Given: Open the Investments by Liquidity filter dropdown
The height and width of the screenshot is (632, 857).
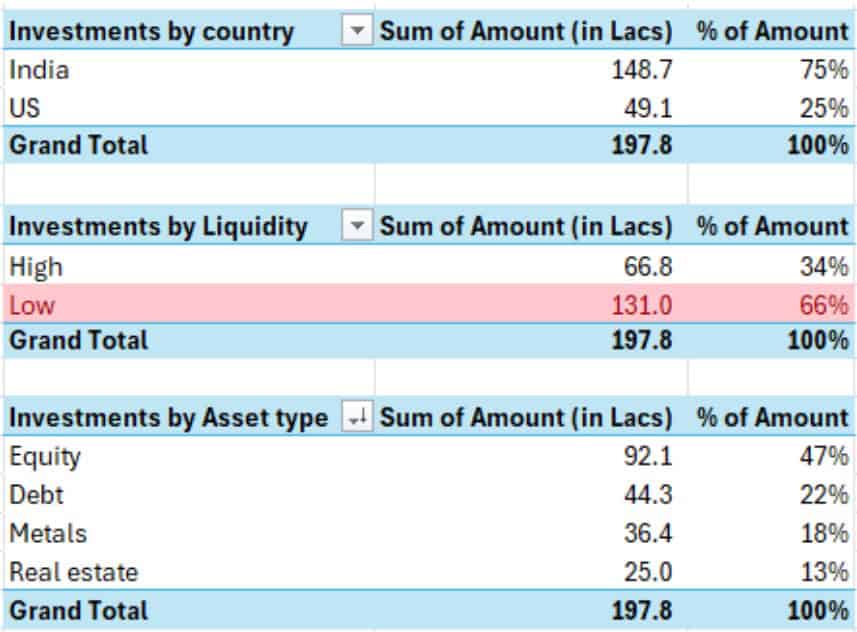Looking at the screenshot, I should [356, 227].
